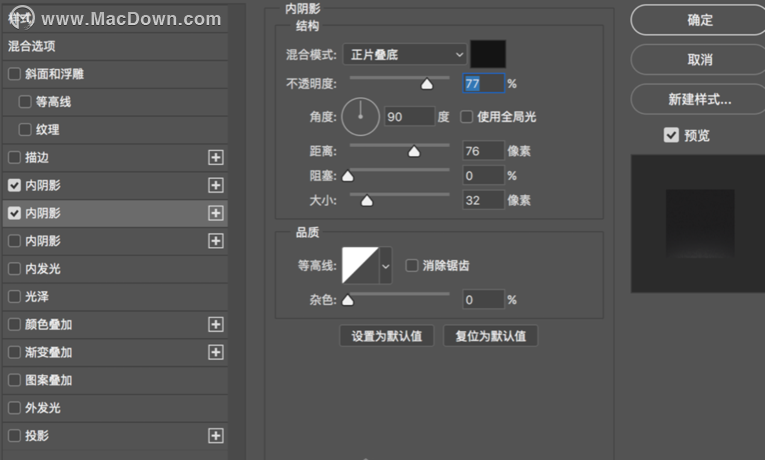Select 描边 label in styles list

click(37, 158)
